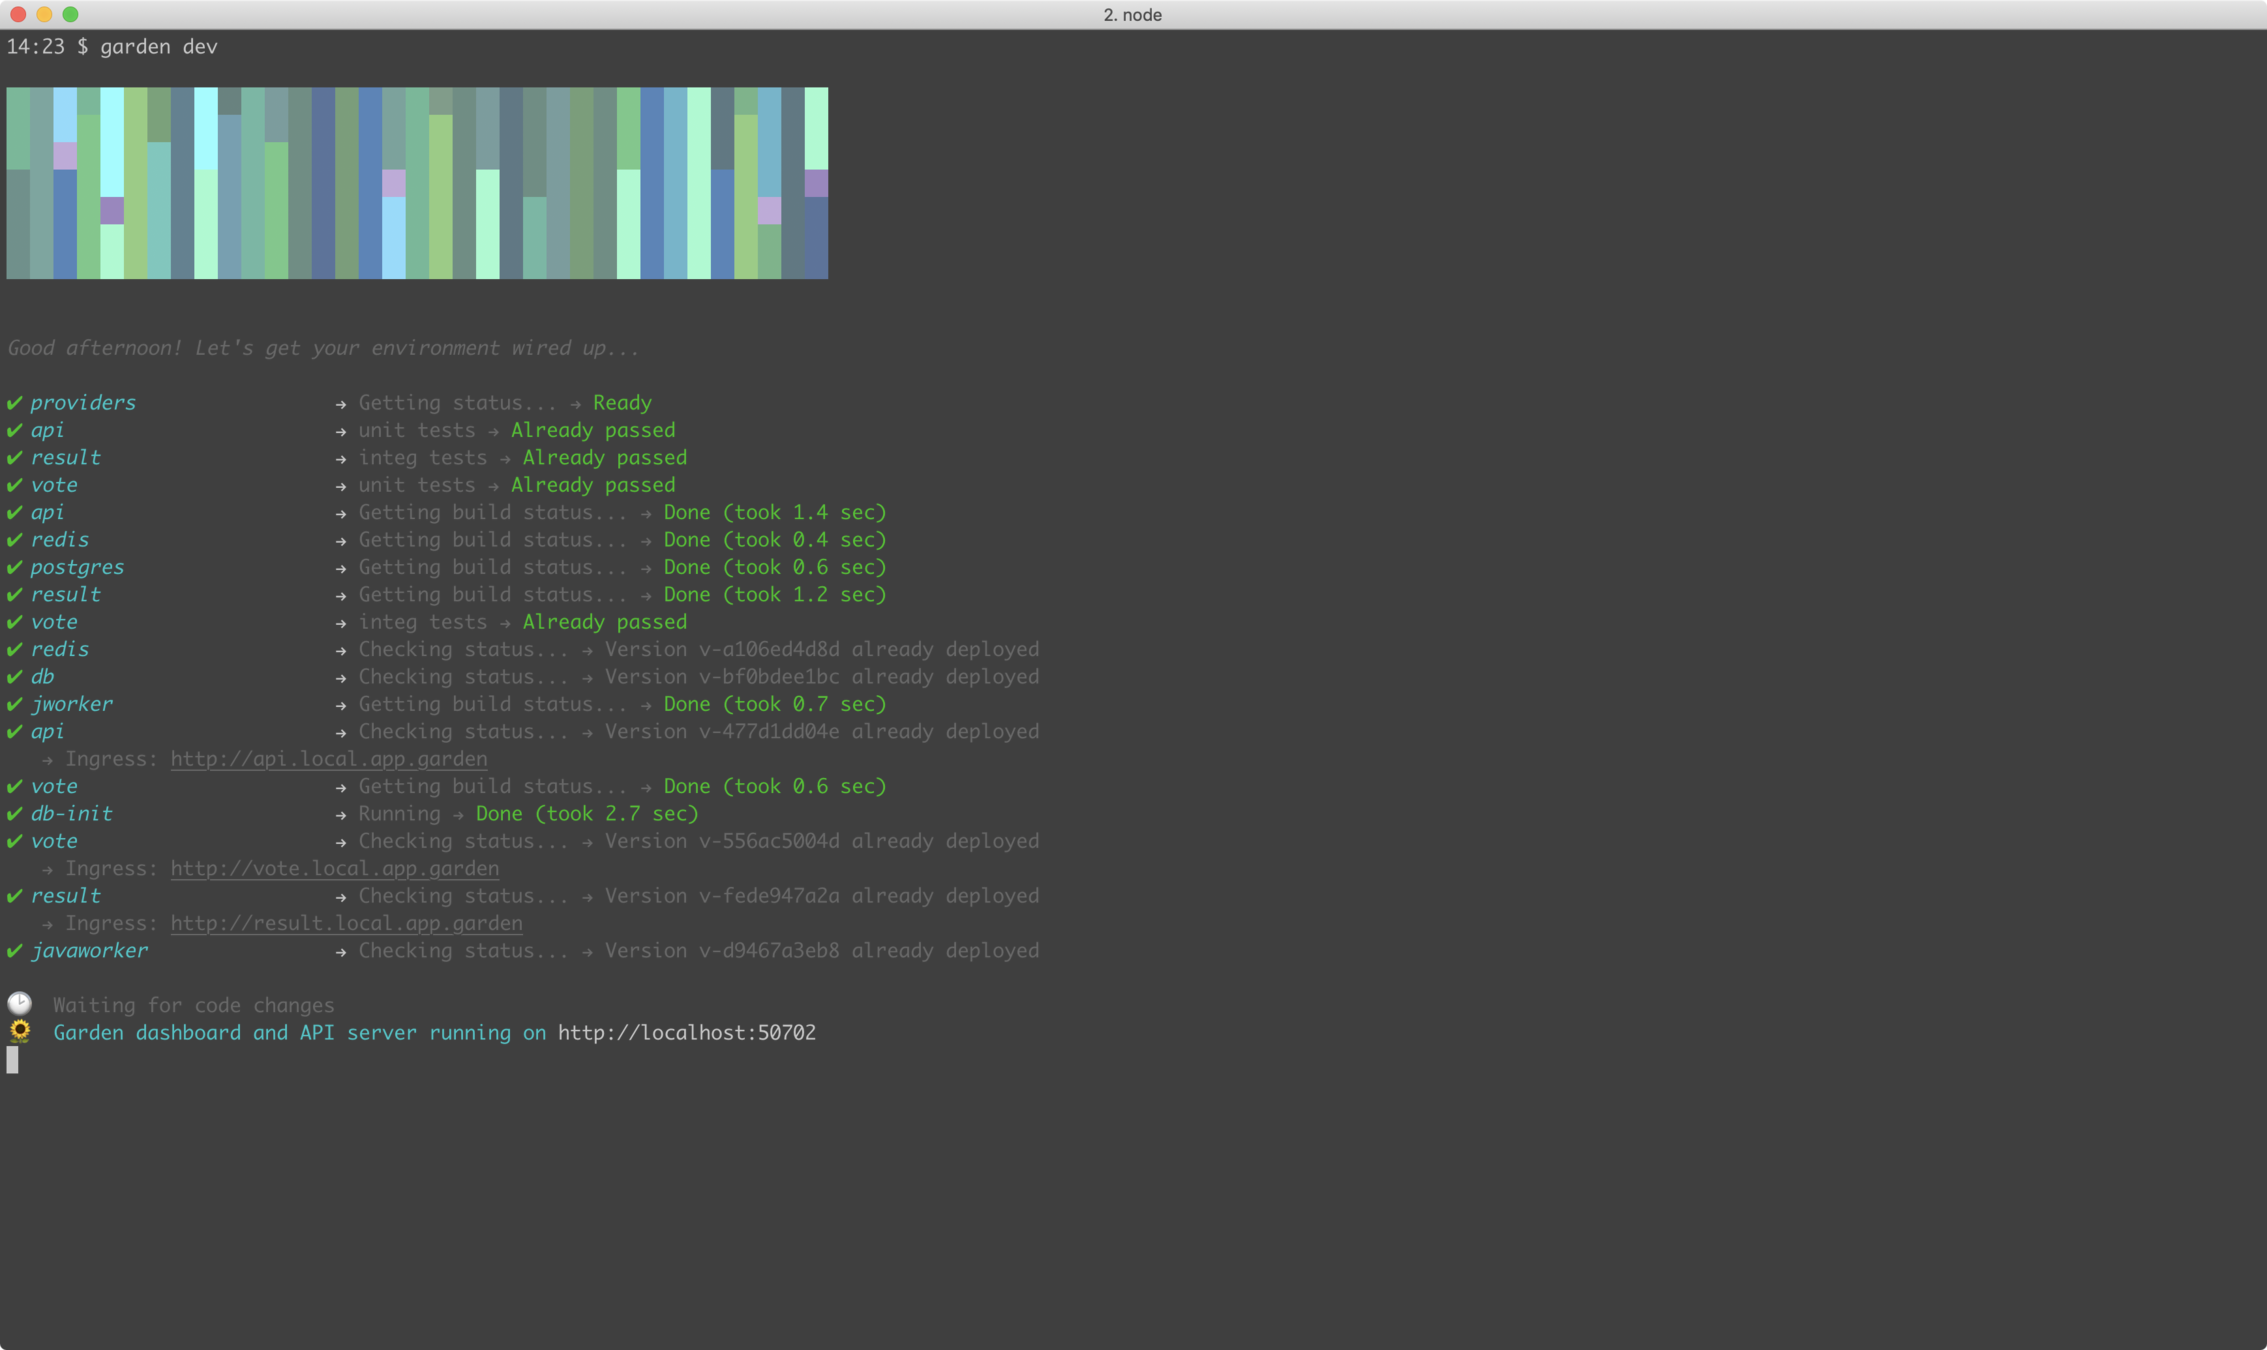Click the light mint bar at banner's right edge
2267x1350 pixels.
pos(816,128)
